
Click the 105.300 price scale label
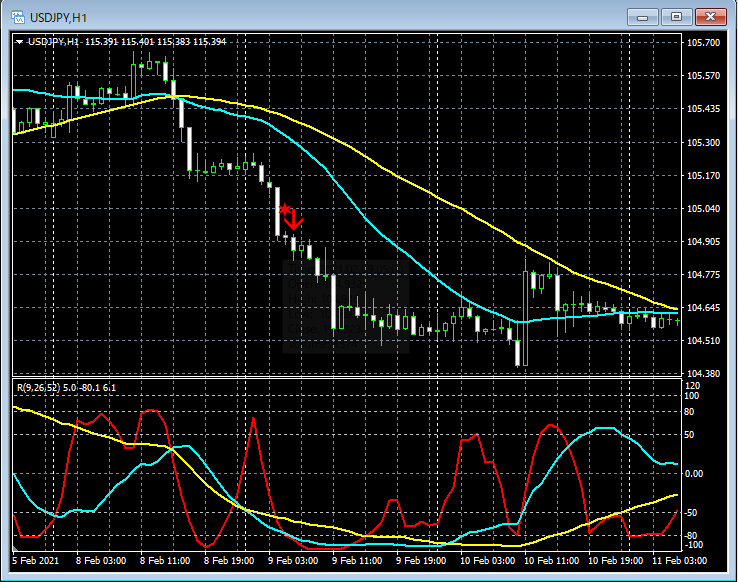pos(703,143)
